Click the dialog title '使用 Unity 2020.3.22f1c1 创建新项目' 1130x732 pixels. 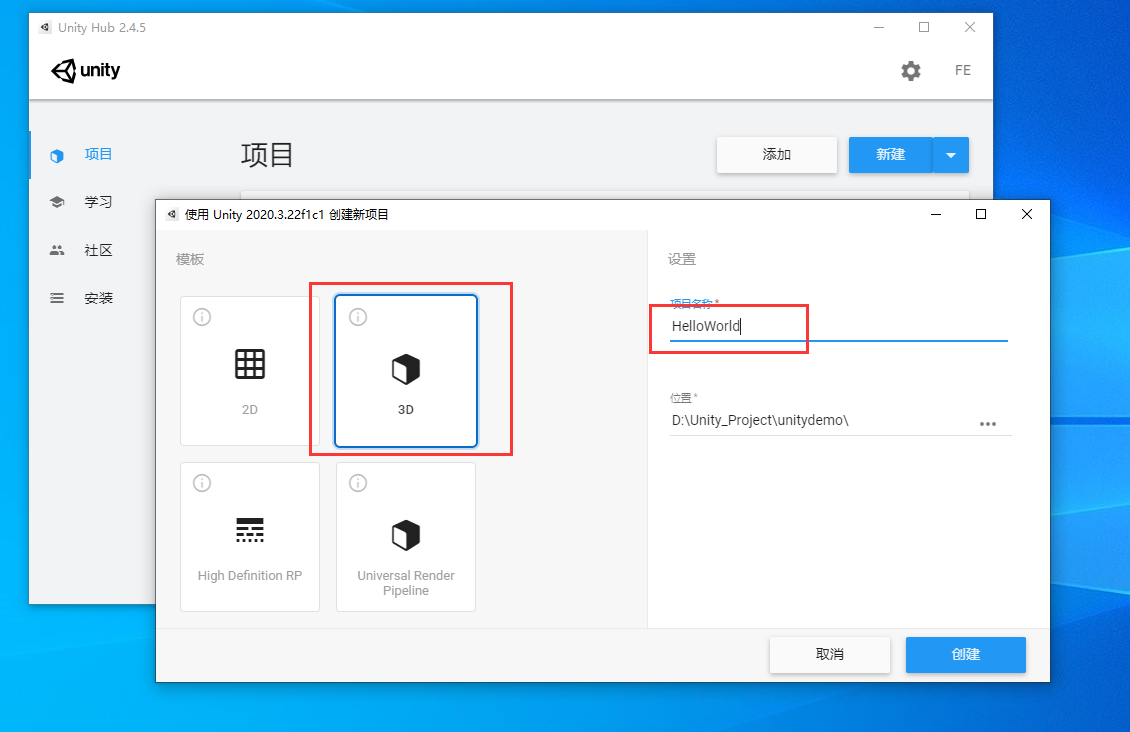[x=287, y=215]
